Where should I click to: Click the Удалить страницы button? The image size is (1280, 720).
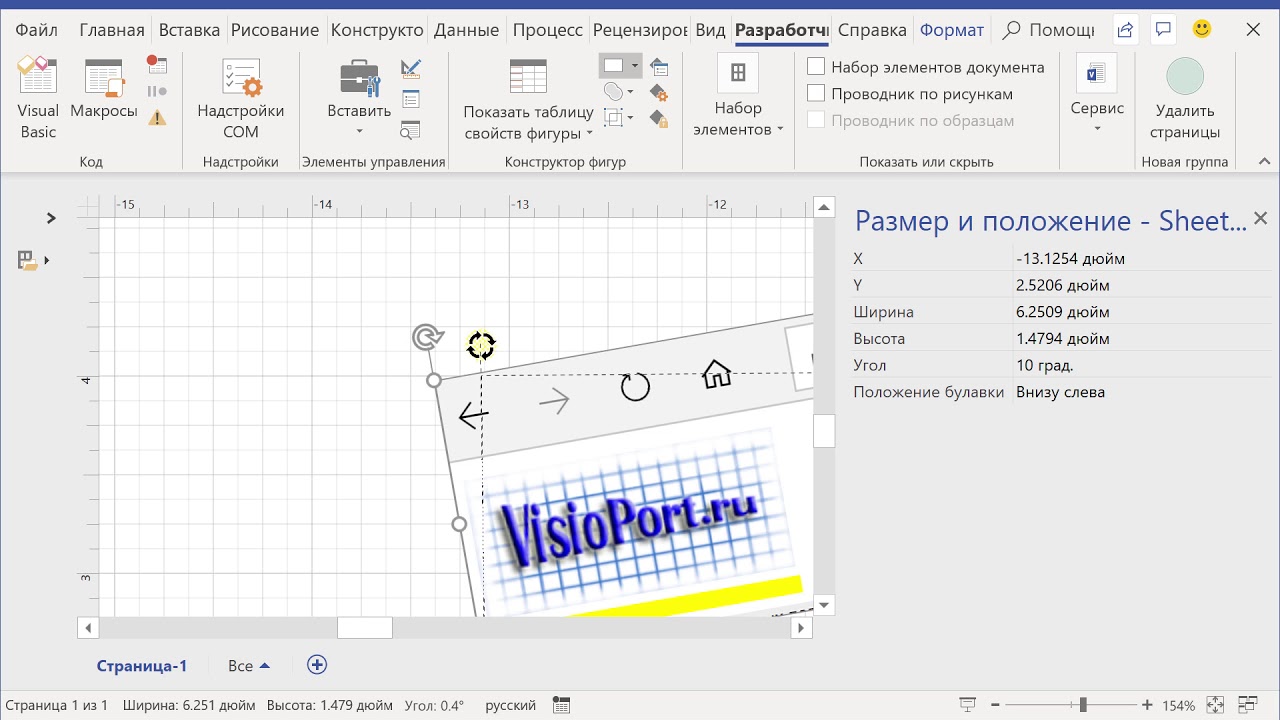[1185, 98]
